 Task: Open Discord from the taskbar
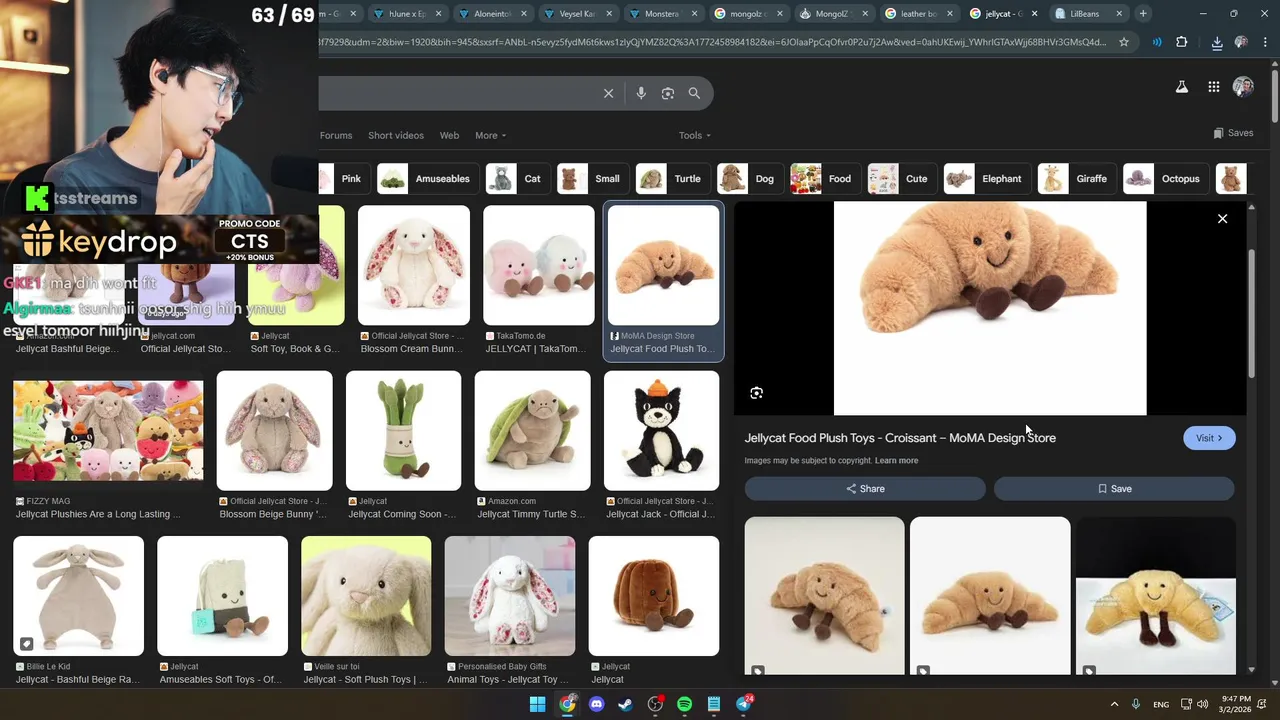coord(597,704)
